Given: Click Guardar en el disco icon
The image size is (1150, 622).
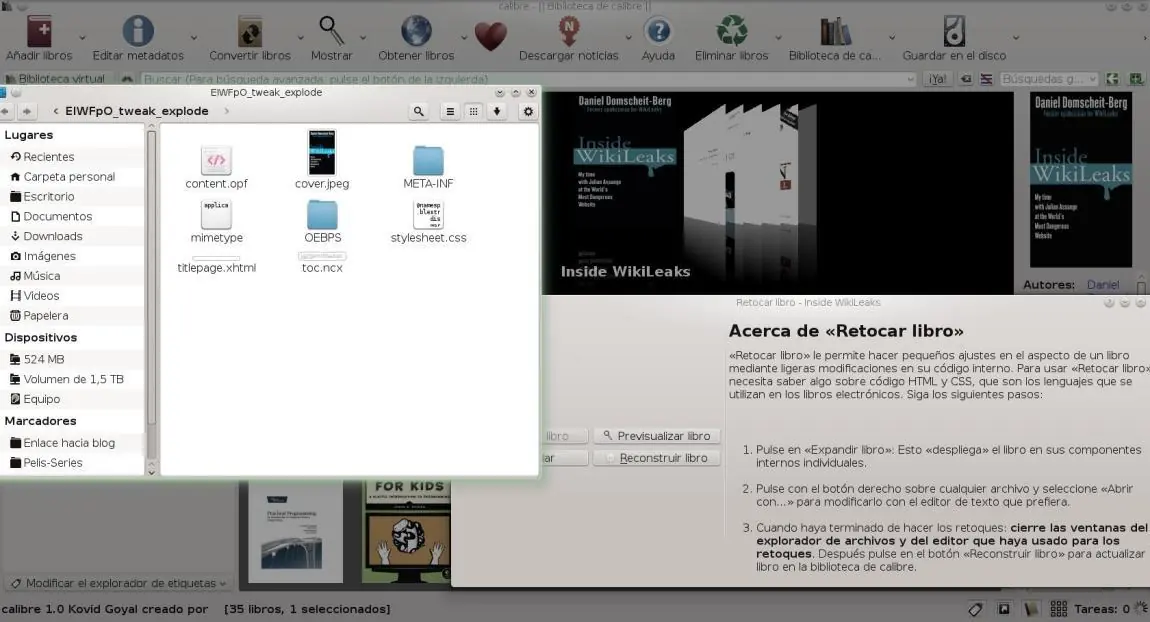Looking at the screenshot, I should [954, 32].
